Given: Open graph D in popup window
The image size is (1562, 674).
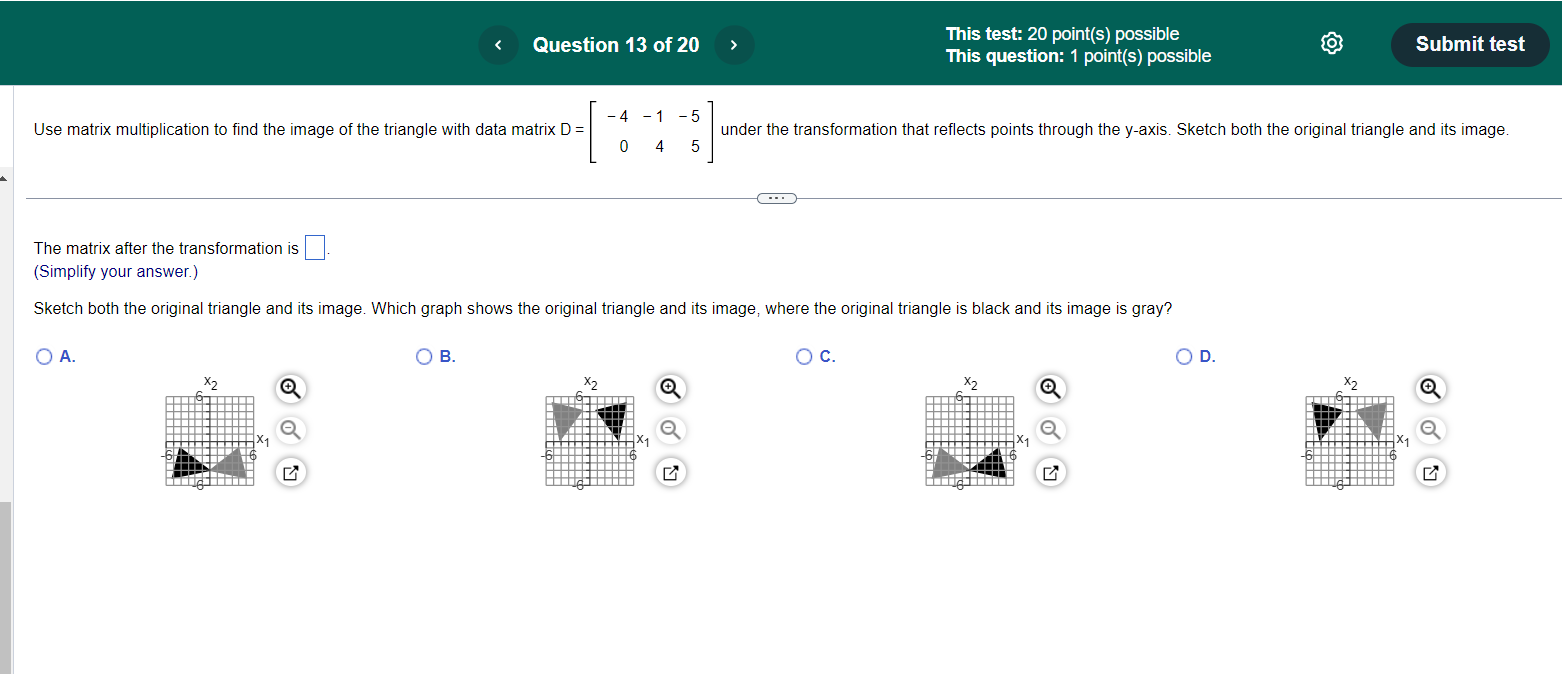Looking at the screenshot, I should [x=1430, y=473].
